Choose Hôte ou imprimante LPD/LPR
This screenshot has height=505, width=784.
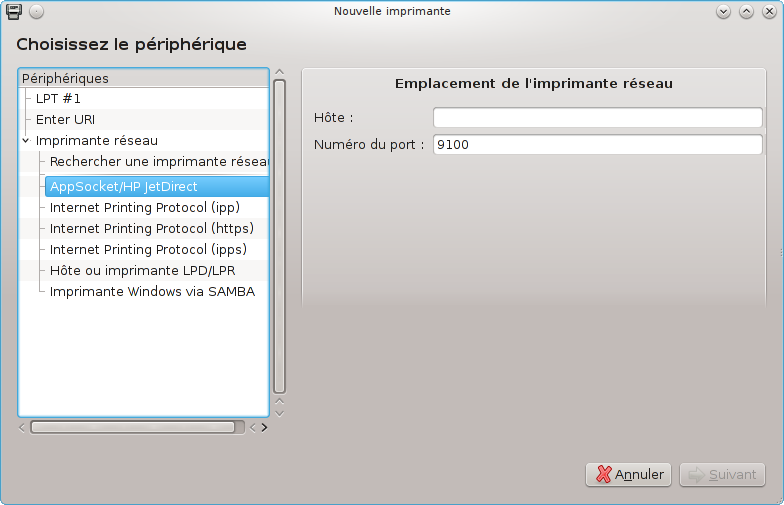click(142, 270)
